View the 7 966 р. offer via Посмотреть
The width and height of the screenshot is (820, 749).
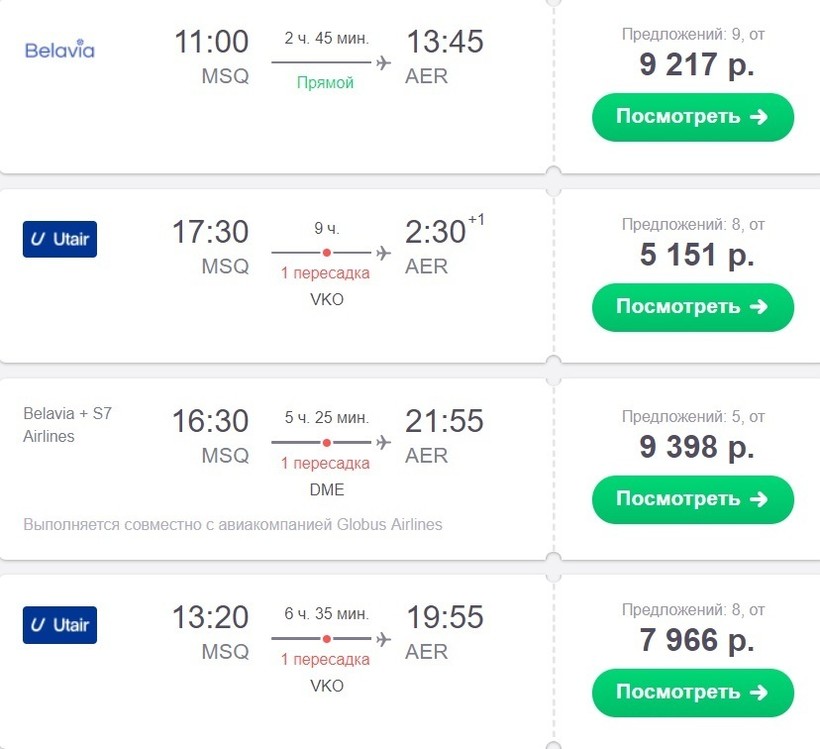(692, 692)
